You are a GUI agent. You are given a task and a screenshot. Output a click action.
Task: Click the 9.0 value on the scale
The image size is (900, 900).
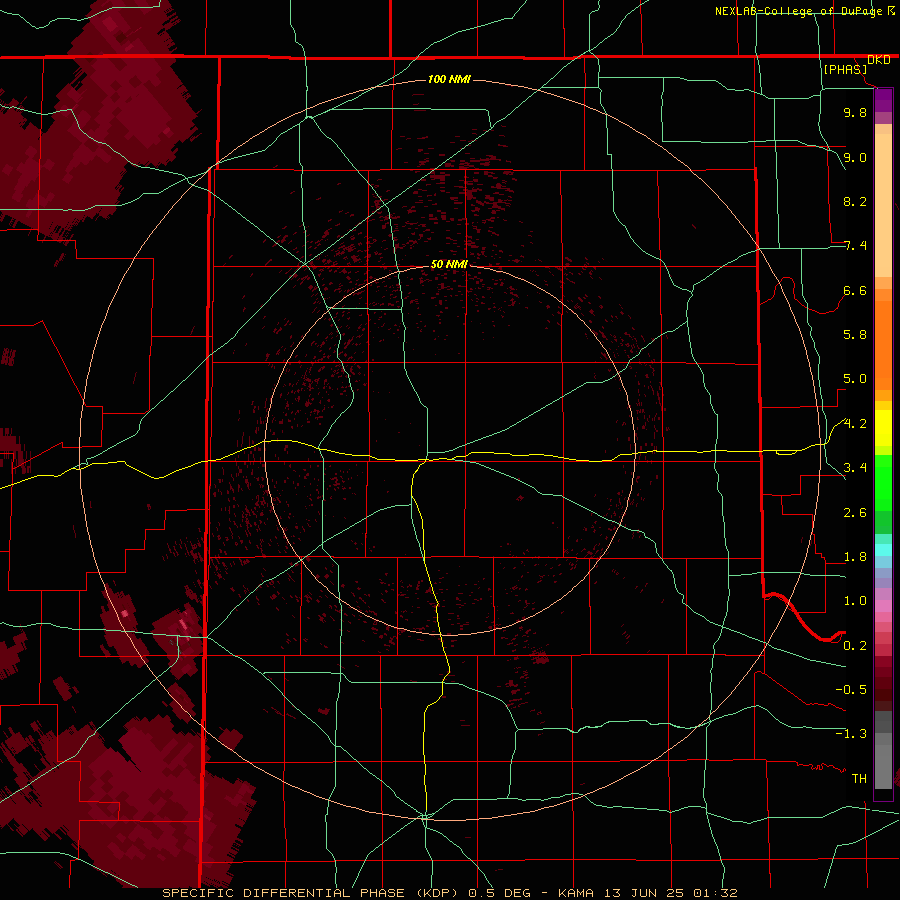pyautogui.click(x=855, y=157)
